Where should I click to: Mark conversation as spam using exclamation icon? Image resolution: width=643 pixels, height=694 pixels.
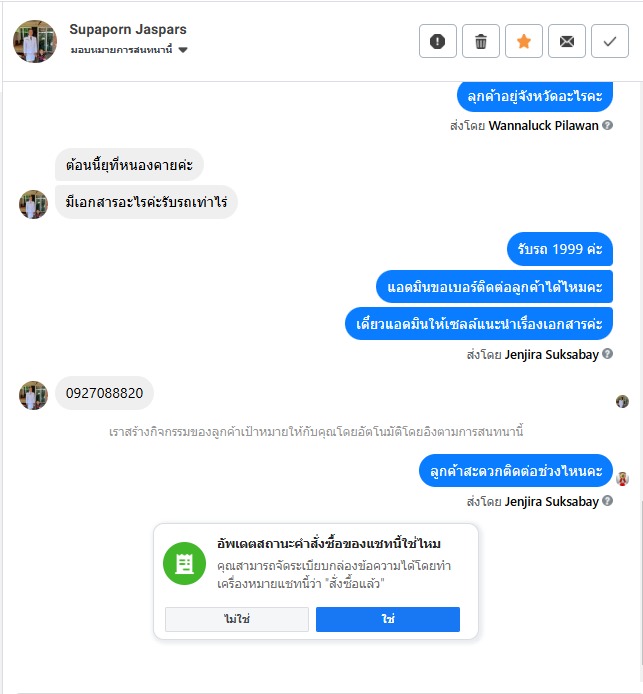437,41
